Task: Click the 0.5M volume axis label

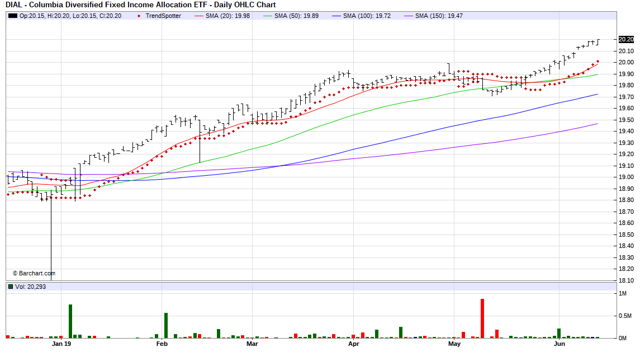Action: (x=625, y=316)
